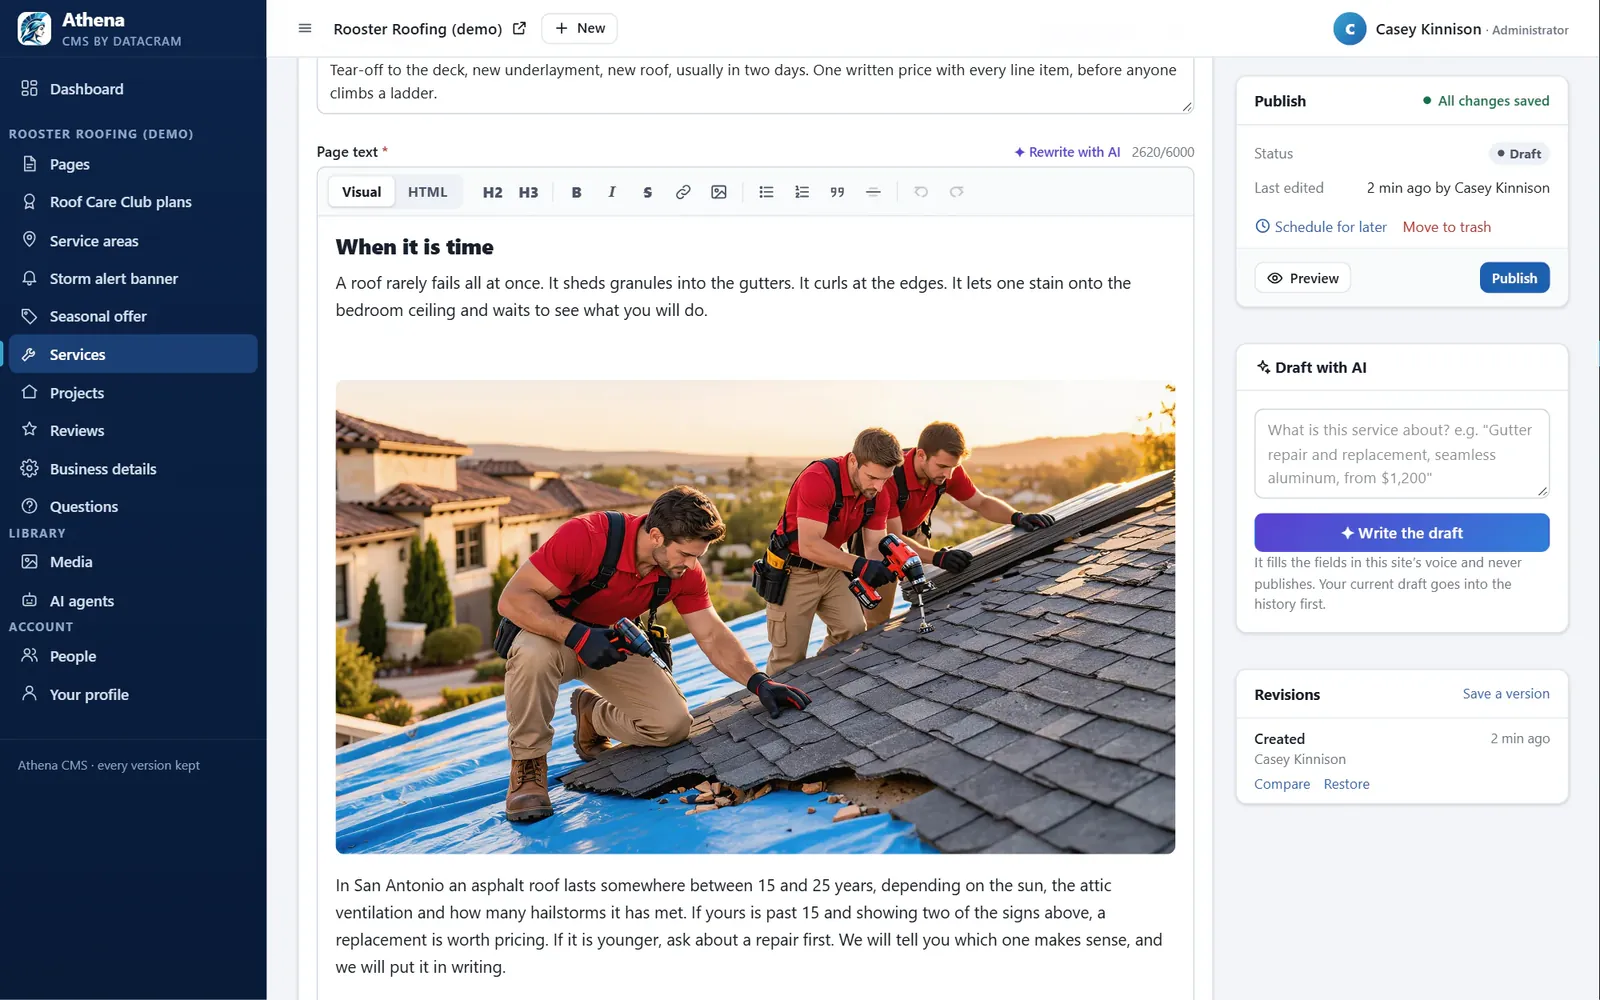Focus the Draft with AI prompt field

click(x=1402, y=453)
